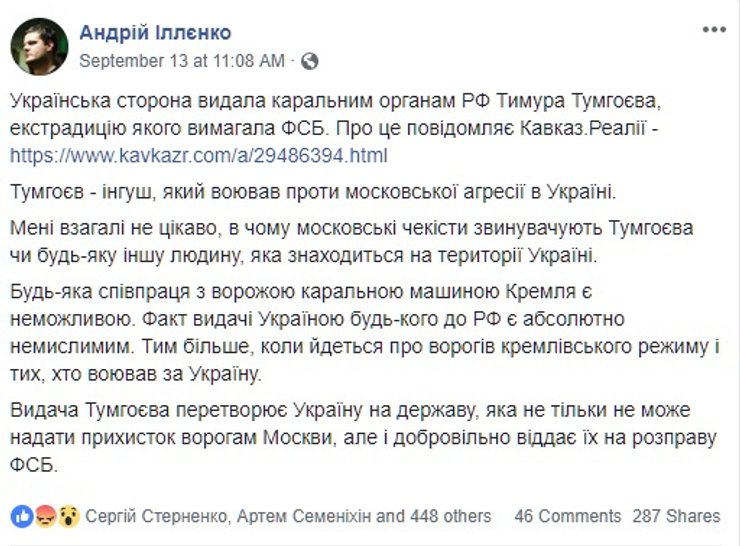
Task: Open the post timestamp September 13 link
Action: pos(181,60)
